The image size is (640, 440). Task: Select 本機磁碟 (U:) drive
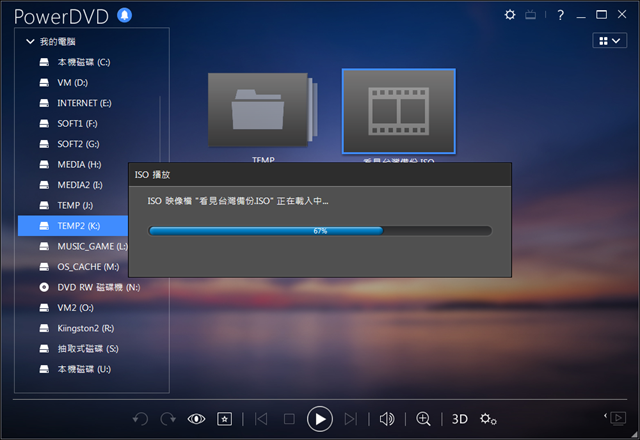tap(84, 369)
